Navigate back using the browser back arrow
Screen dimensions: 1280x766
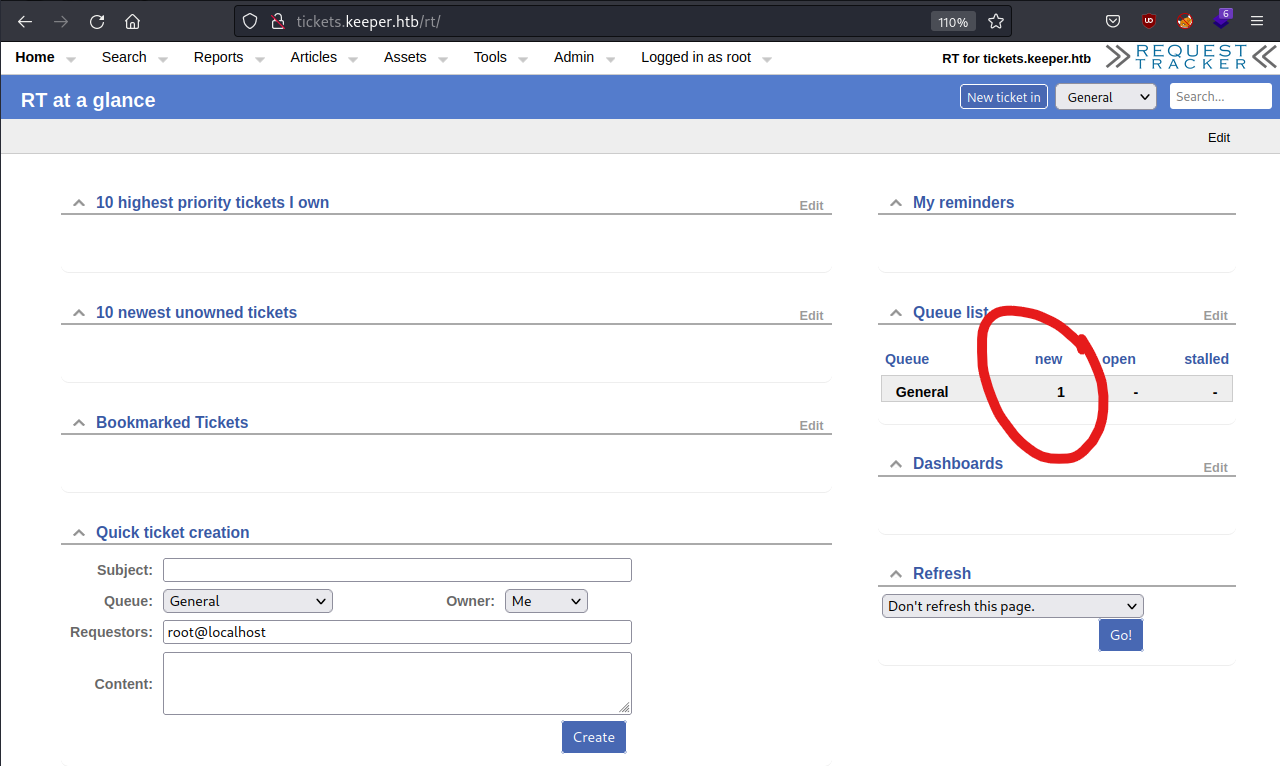(25, 21)
